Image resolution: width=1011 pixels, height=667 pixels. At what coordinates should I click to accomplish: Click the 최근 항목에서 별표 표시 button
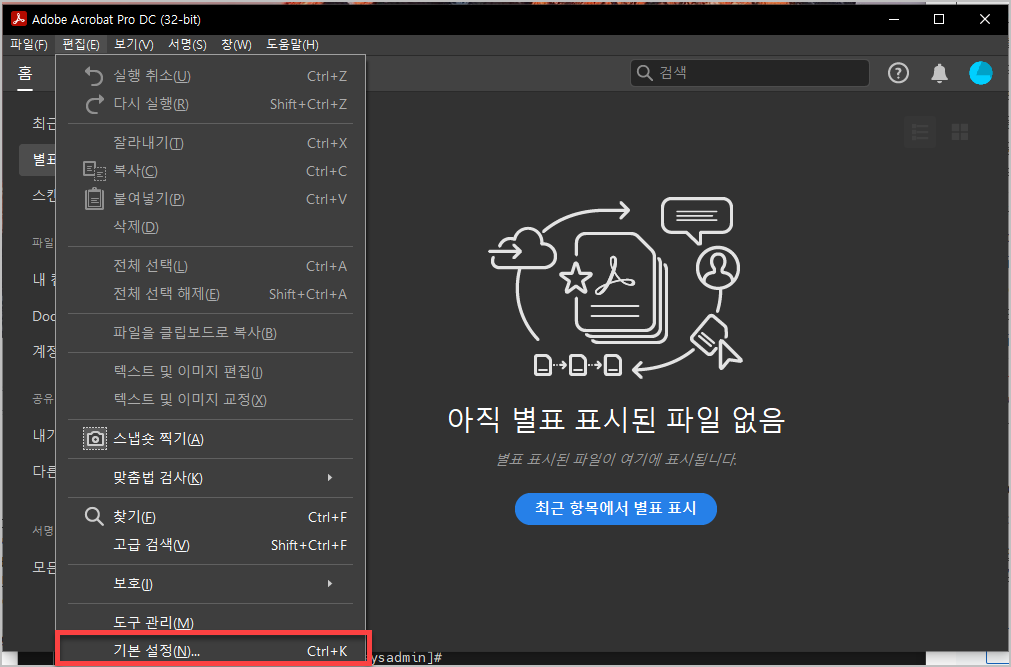[616, 508]
